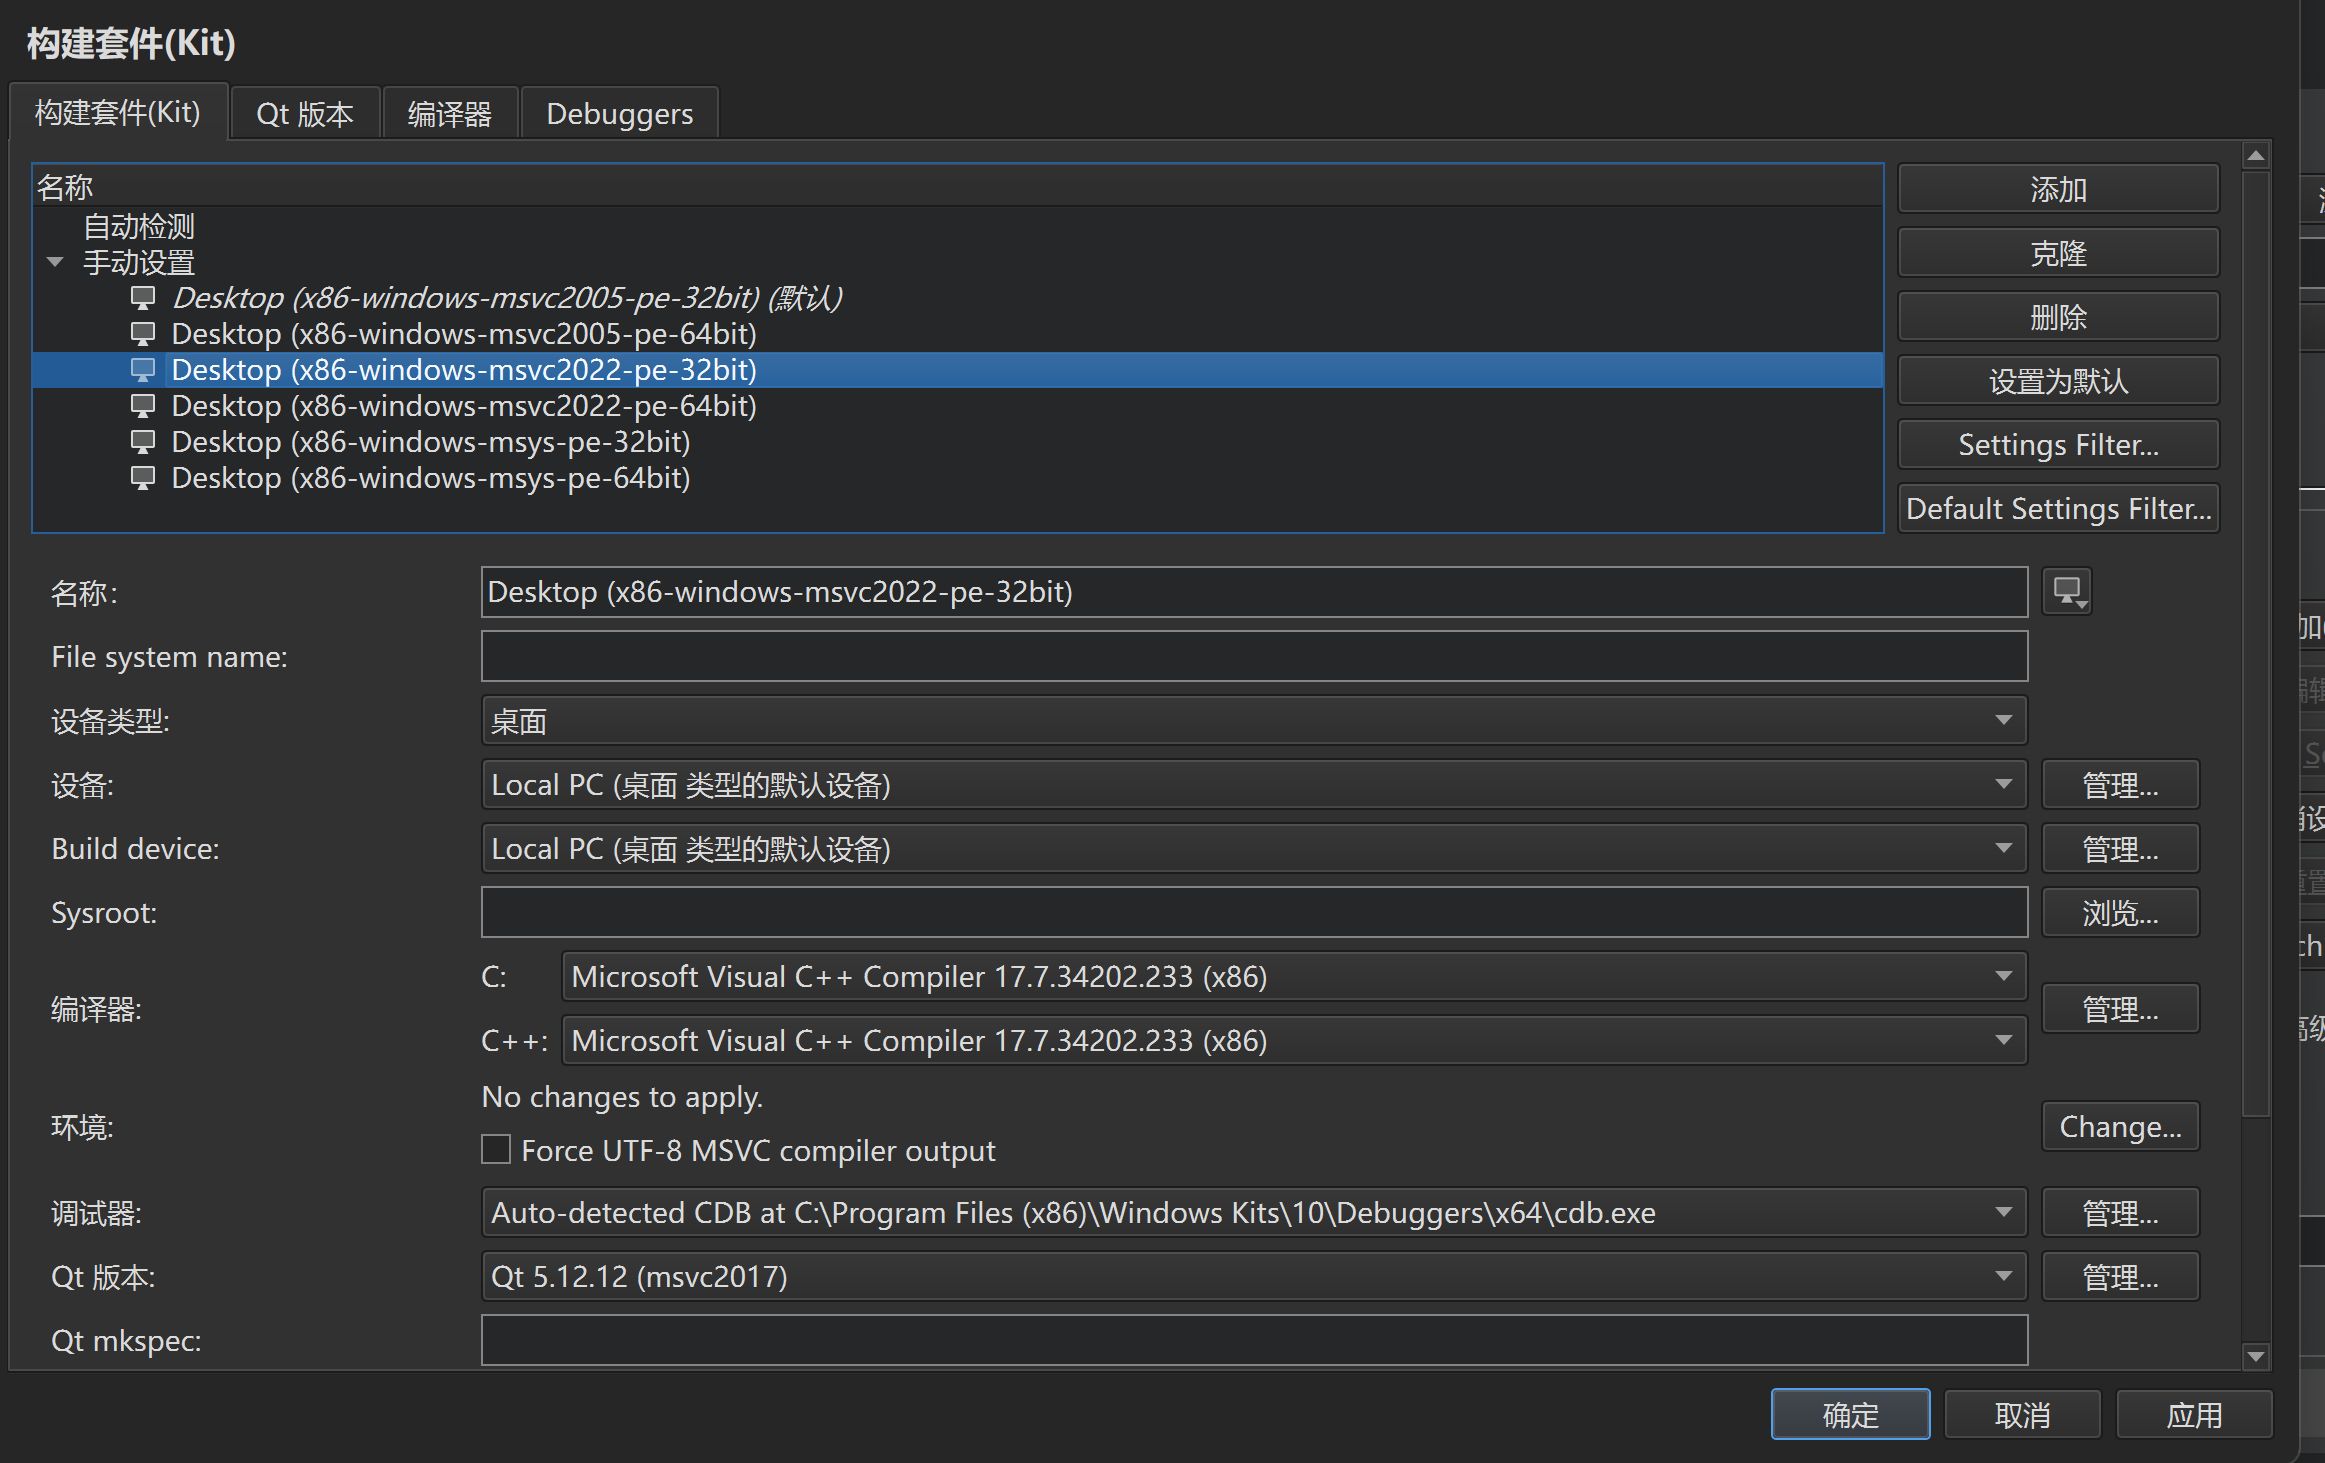The height and width of the screenshot is (1463, 2325).
Task: Open the C++ compiler dropdown
Action: (x=1293, y=1041)
